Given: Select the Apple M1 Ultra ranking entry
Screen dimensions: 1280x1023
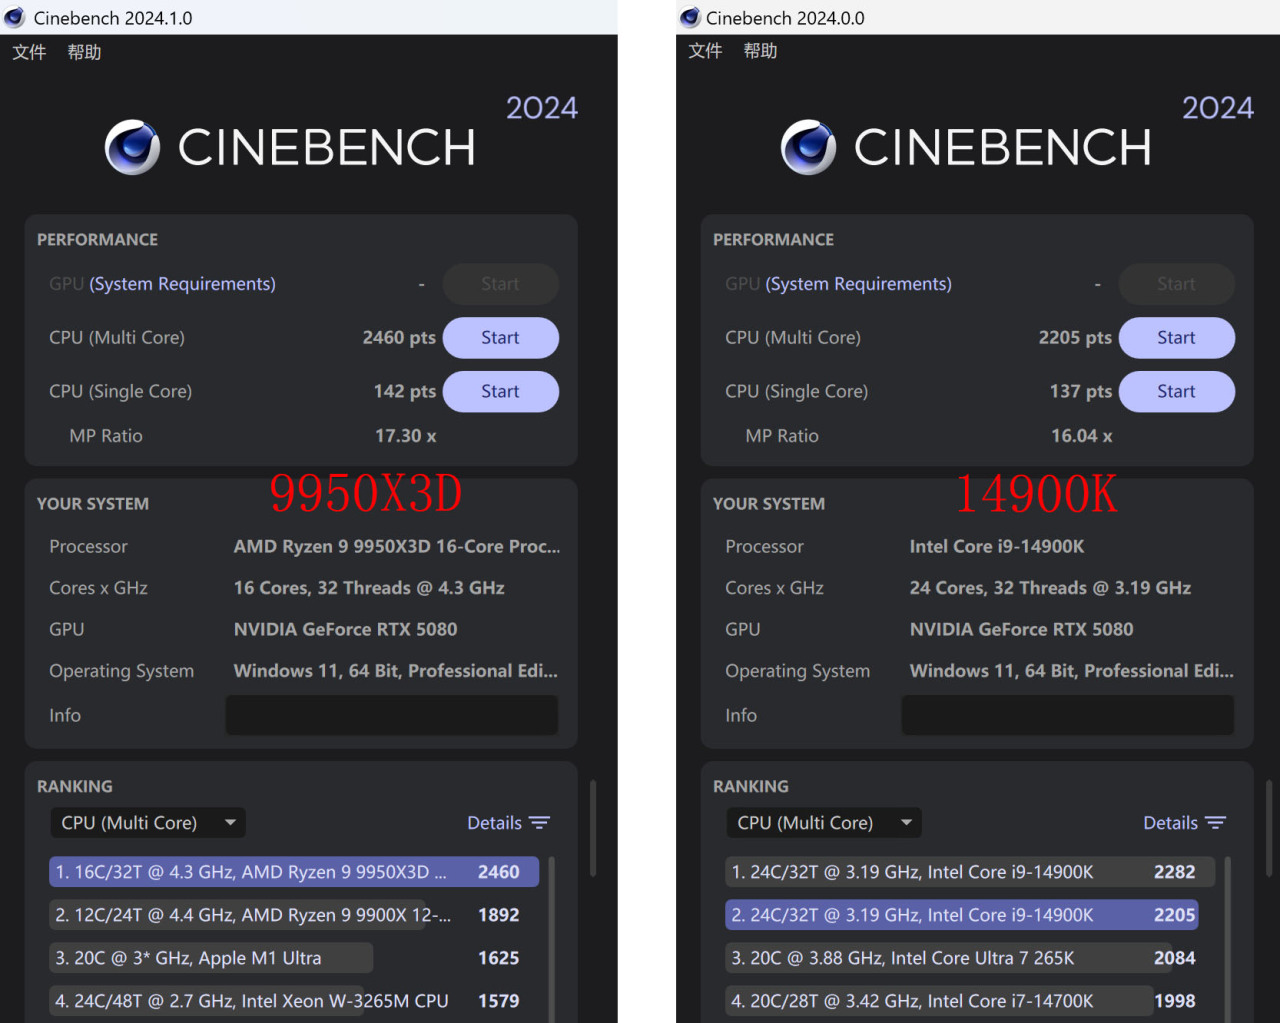Looking at the screenshot, I should [x=294, y=958].
